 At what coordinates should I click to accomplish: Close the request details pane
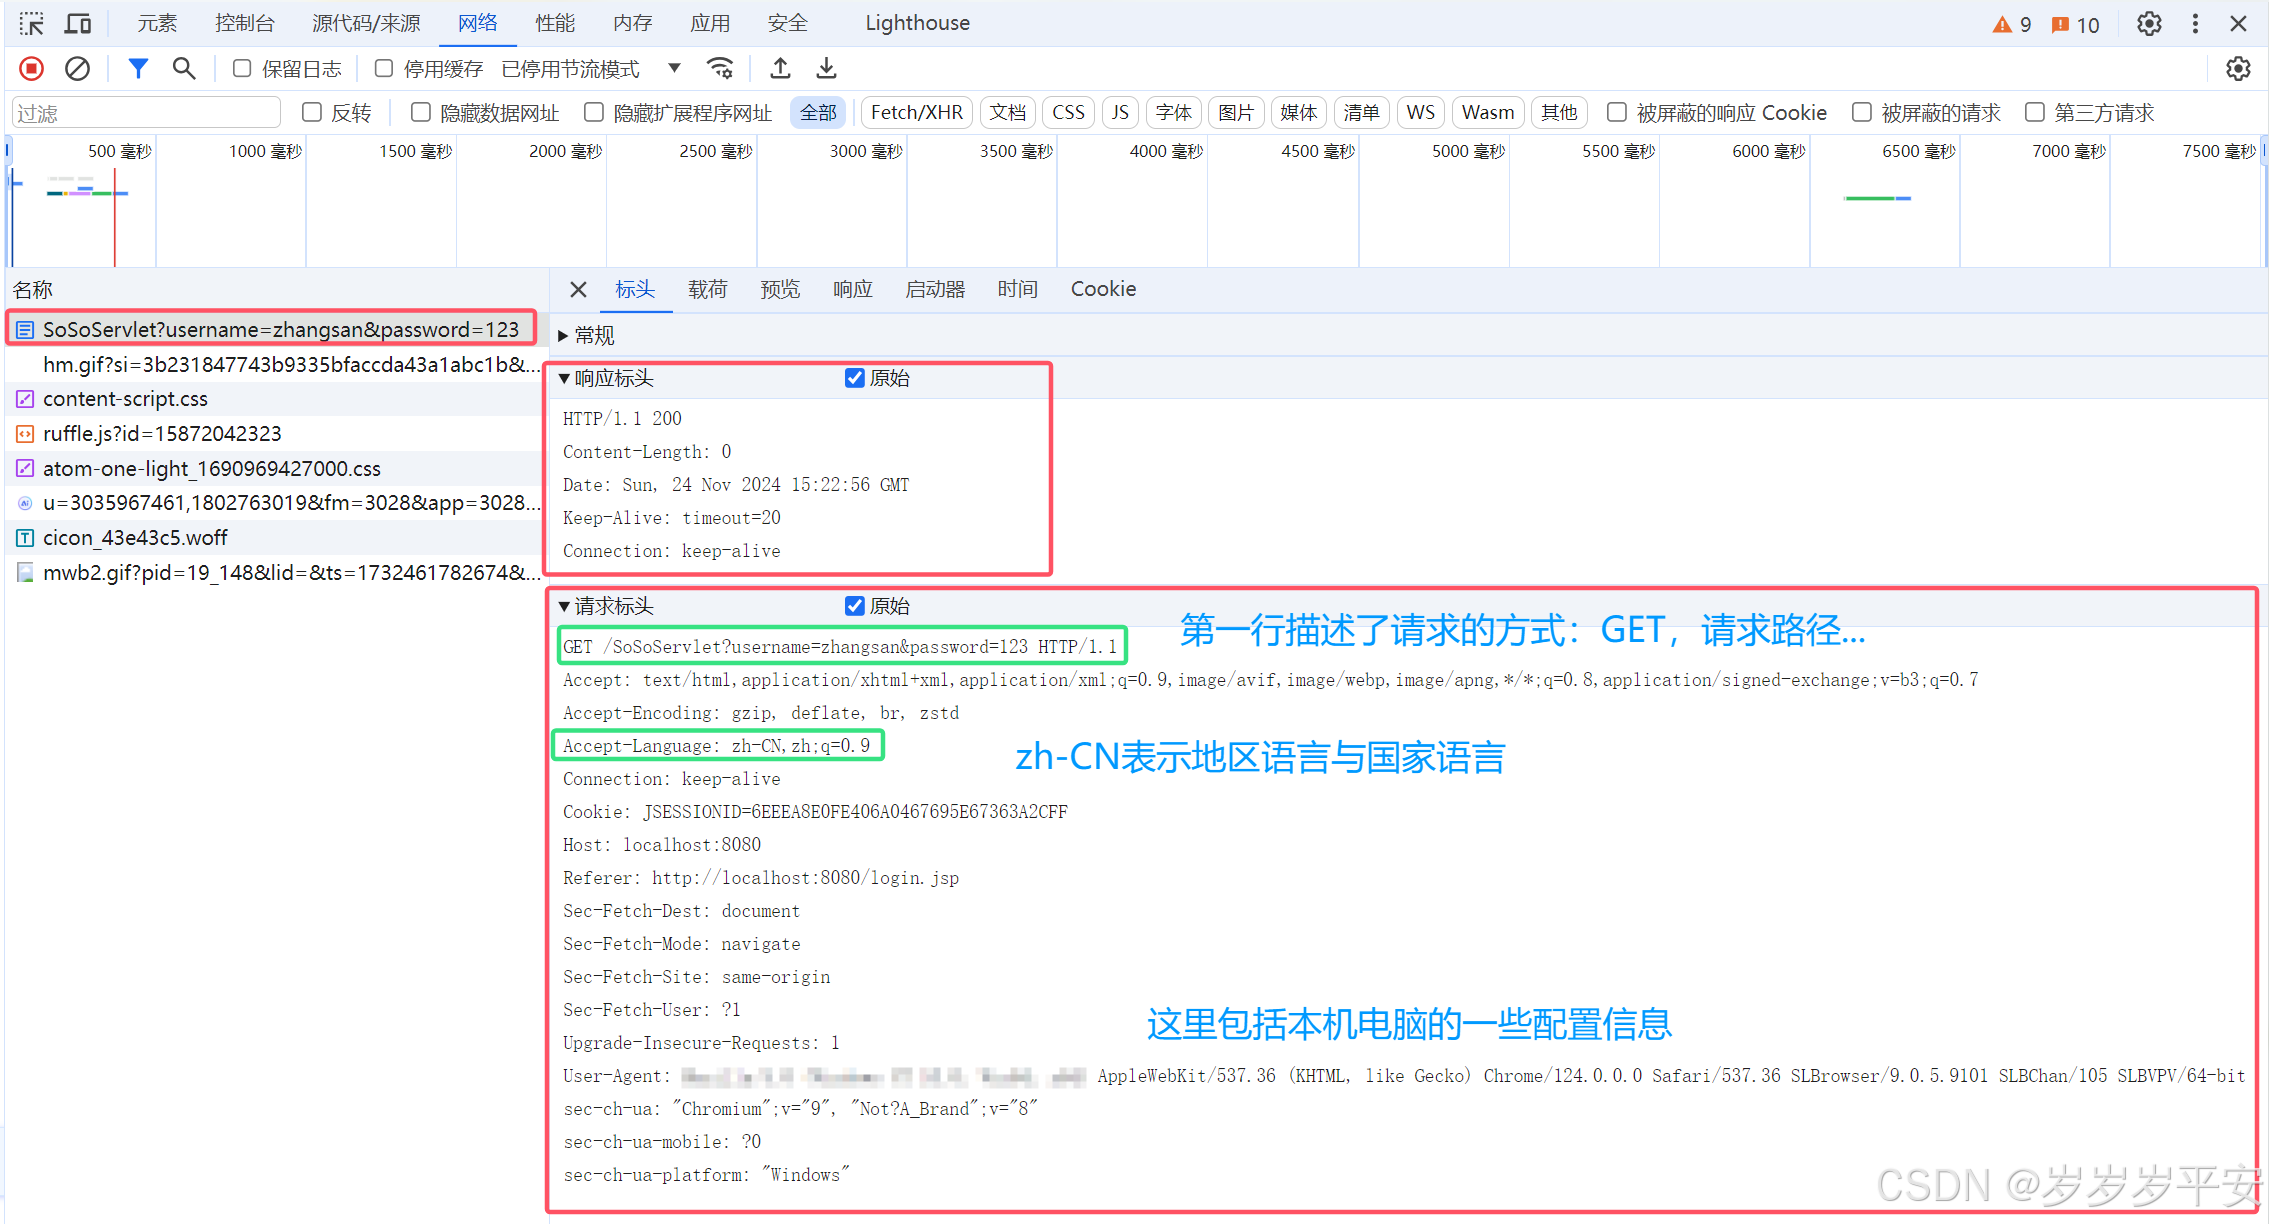tap(578, 289)
